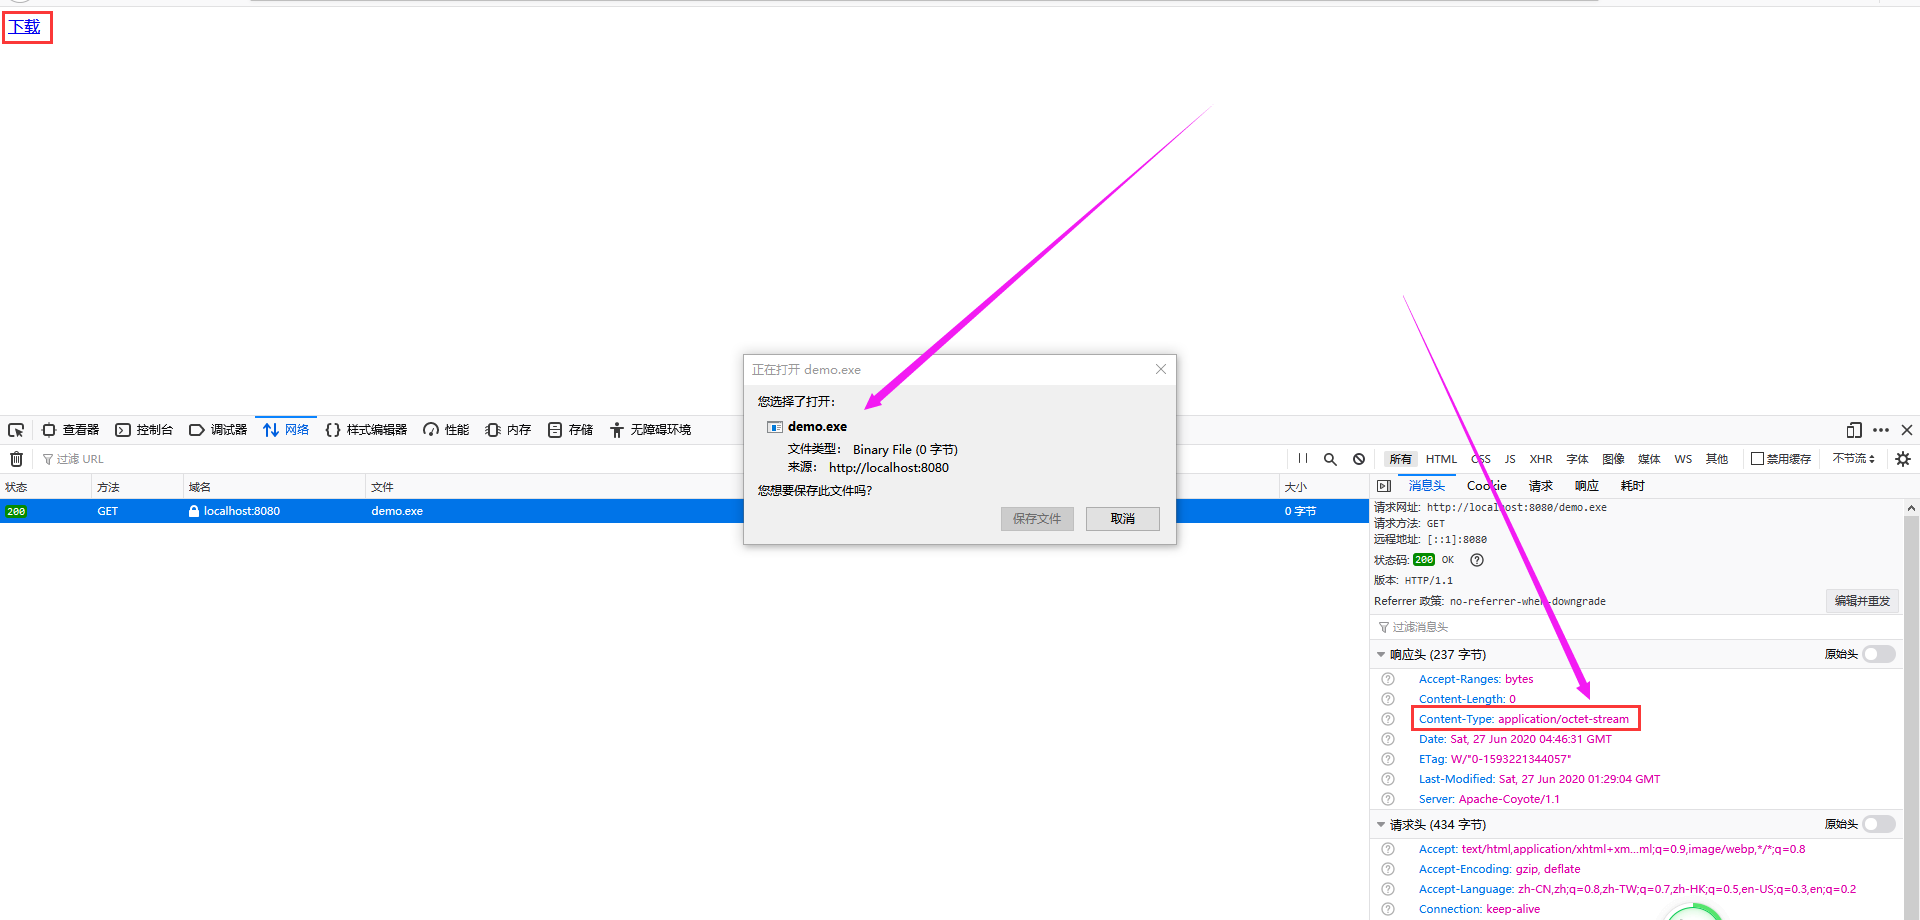Clear network requests with trash icon
Image resolution: width=1920 pixels, height=920 pixels.
tap(16, 459)
